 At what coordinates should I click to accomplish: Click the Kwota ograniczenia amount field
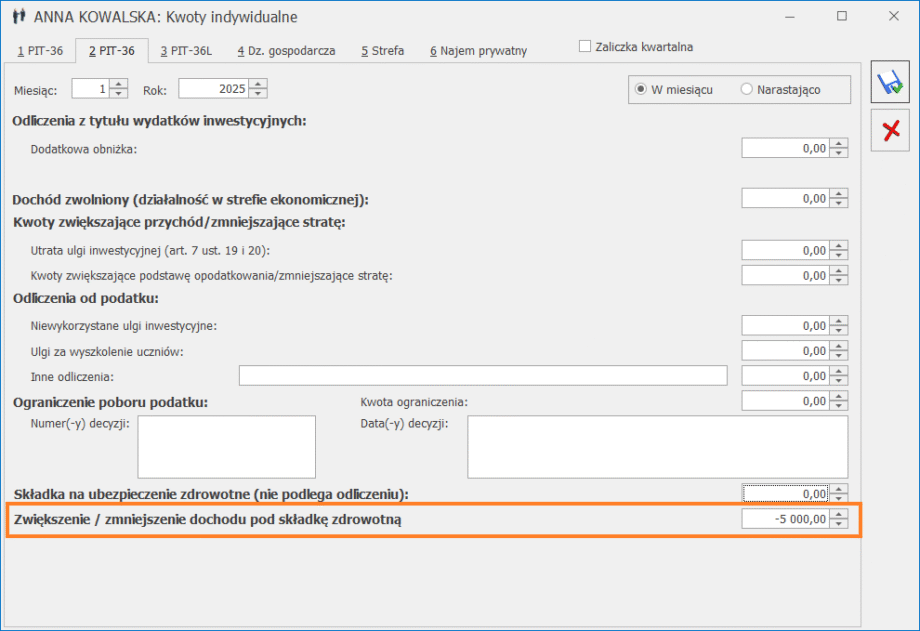point(786,401)
